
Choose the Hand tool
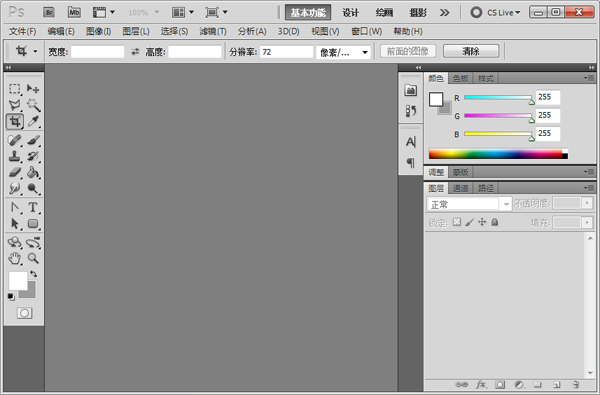pos(15,258)
